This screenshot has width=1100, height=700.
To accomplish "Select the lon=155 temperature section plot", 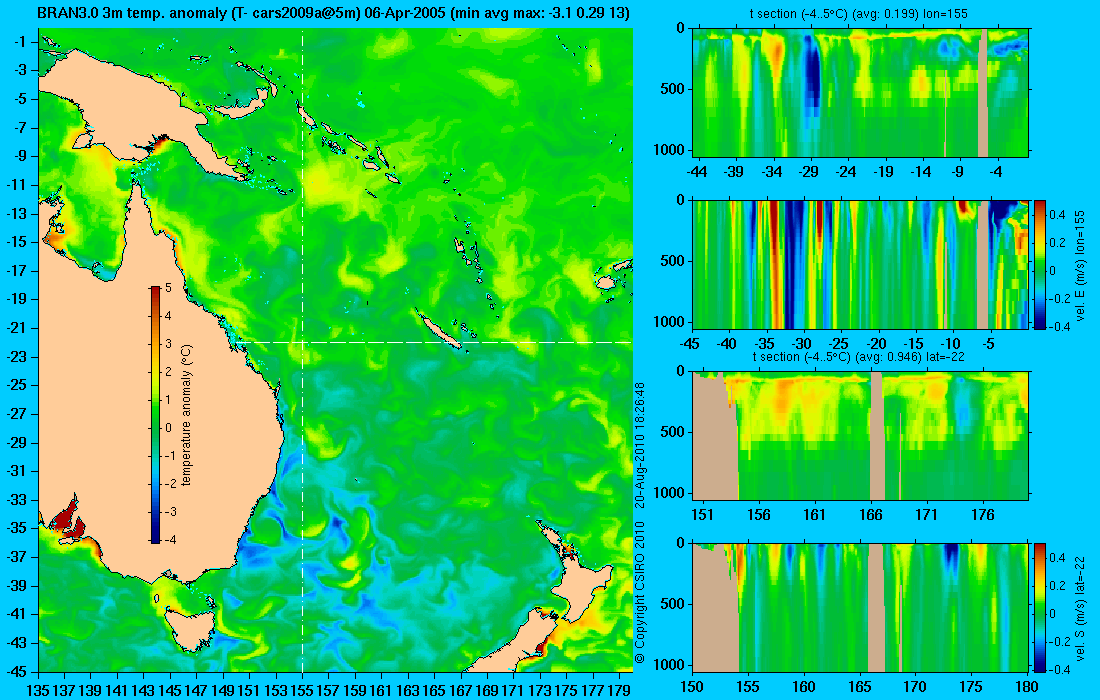I will 861,93.
